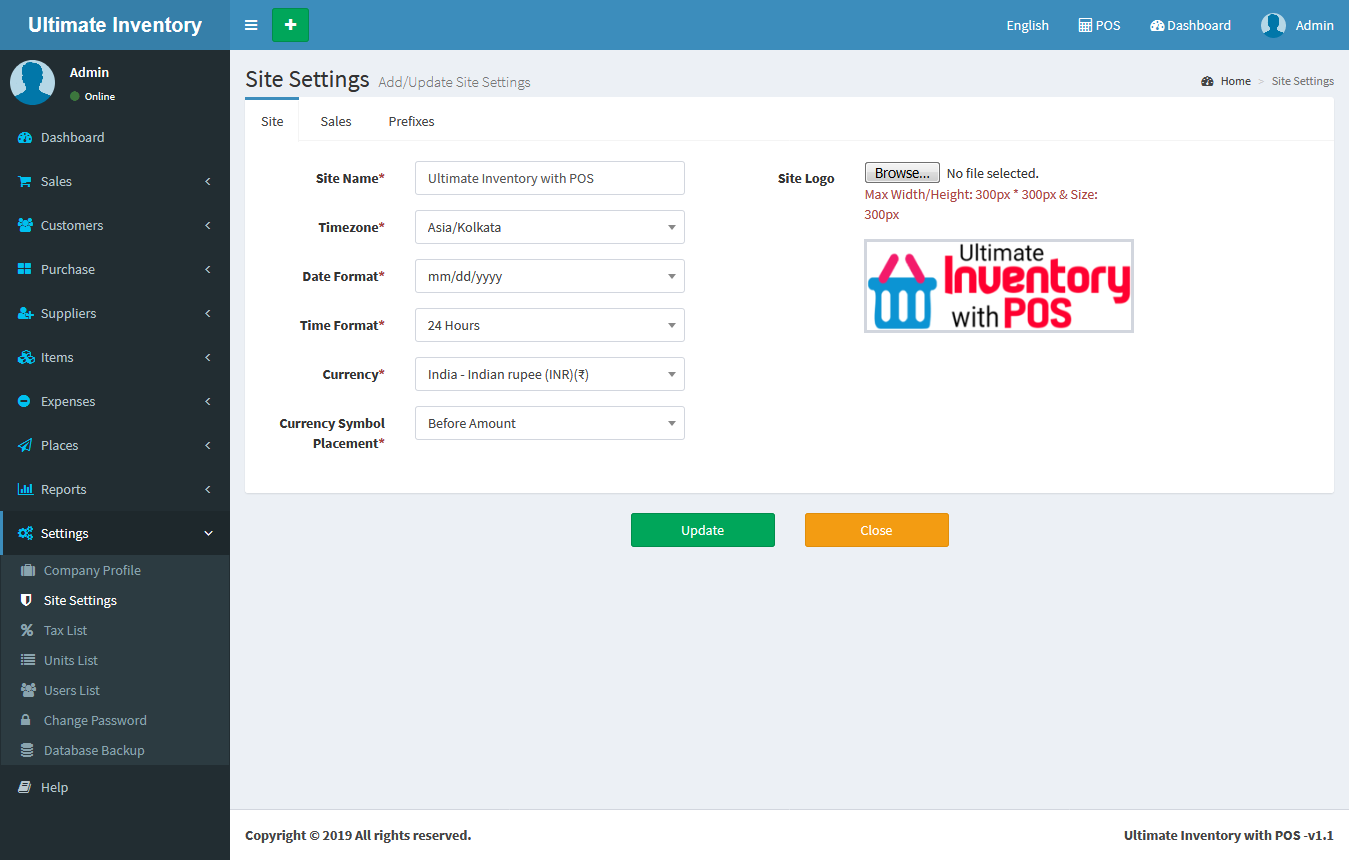Switch to the Sales settings tab
The width and height of the screenshot is (1349, 860).
[x=336, y=121]
